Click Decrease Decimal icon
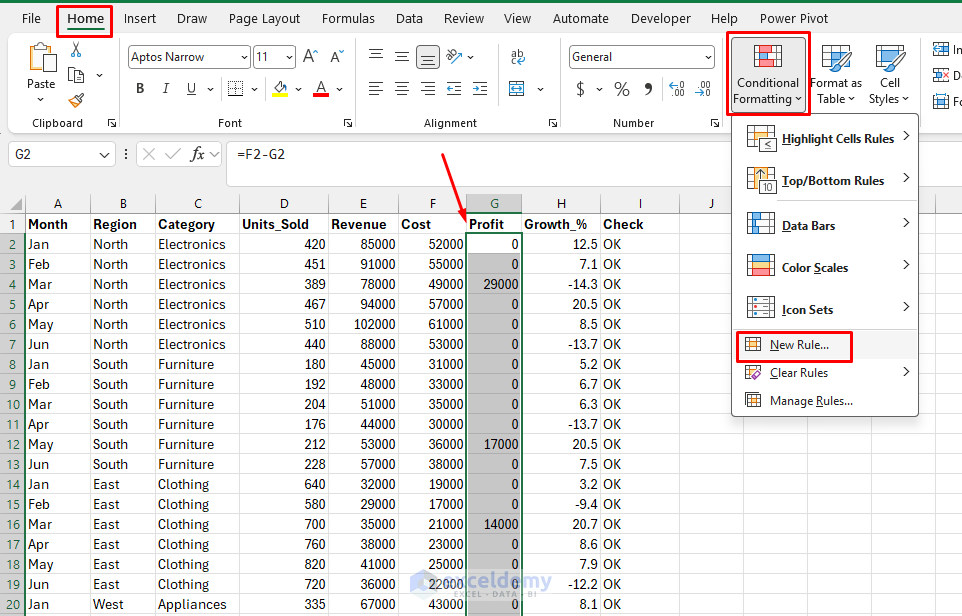 [703, 89]
